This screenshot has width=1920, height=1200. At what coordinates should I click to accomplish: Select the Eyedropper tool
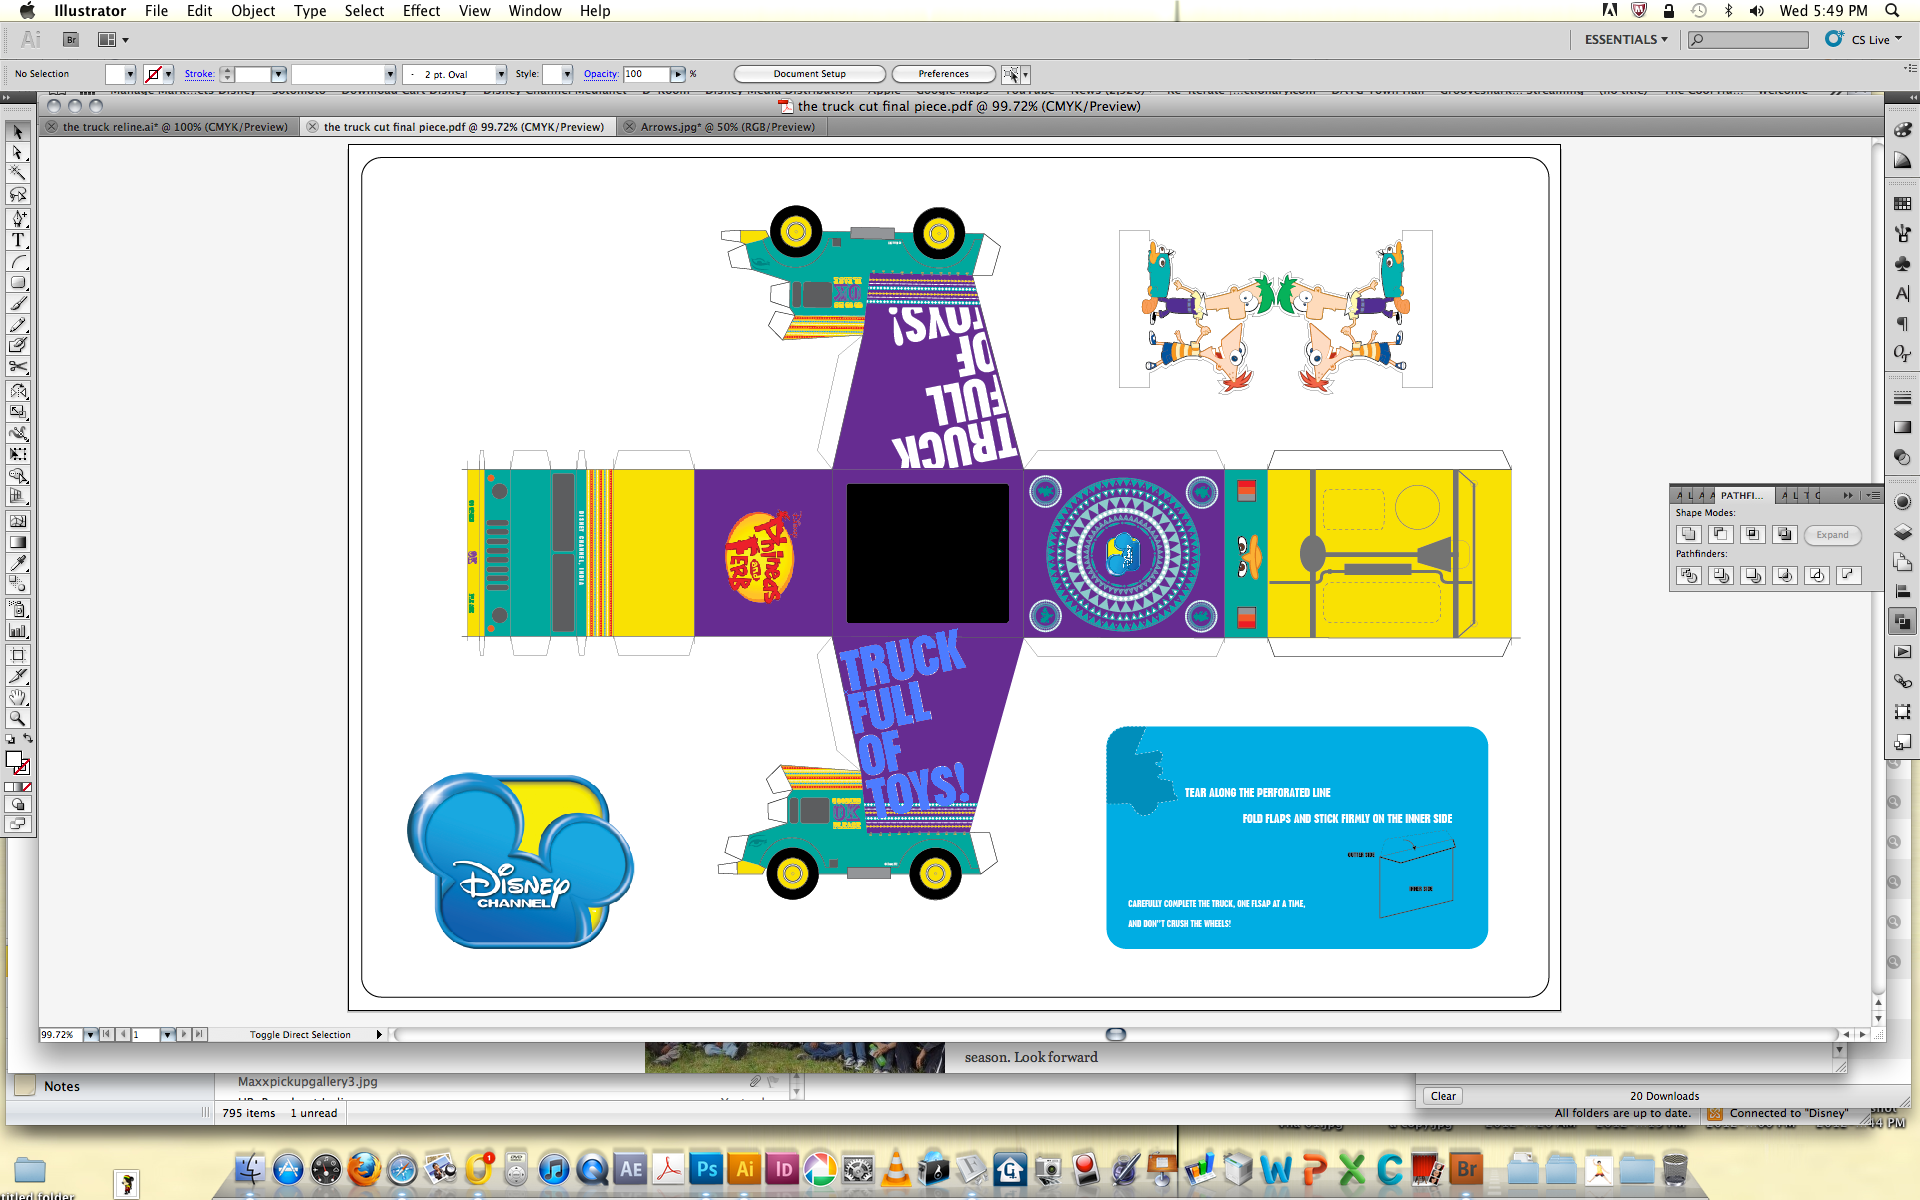17,563
